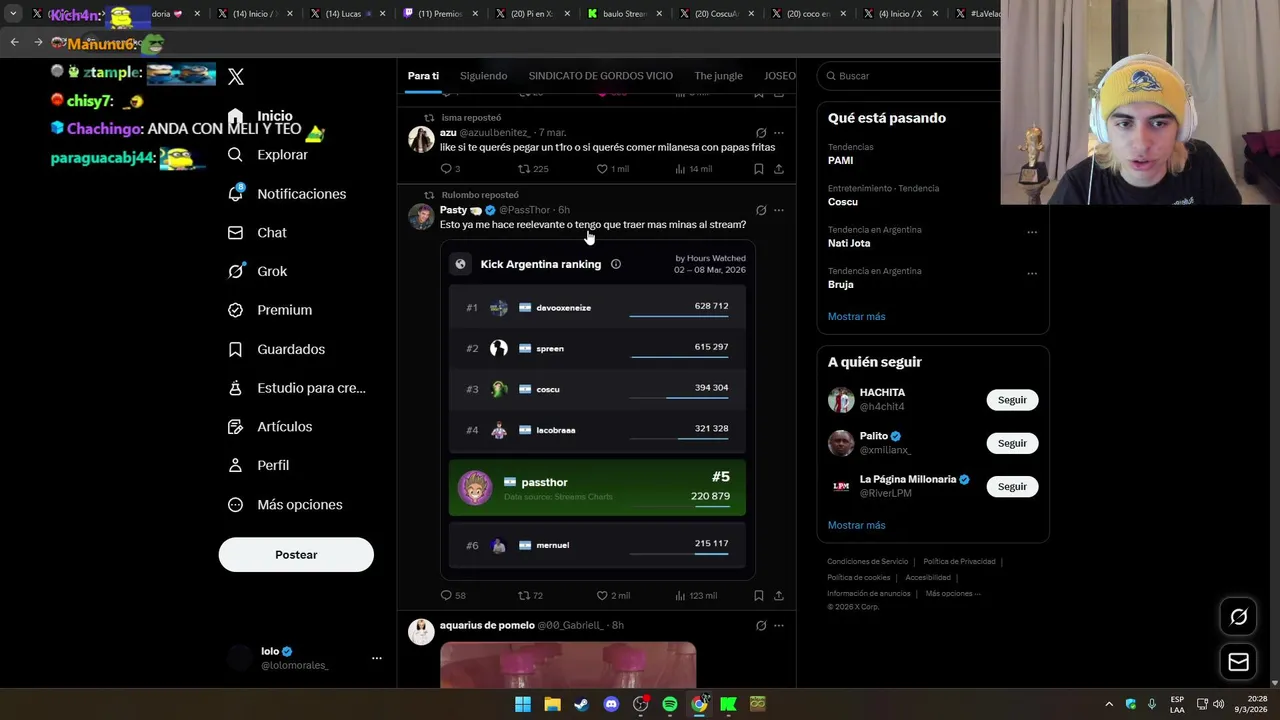
Task: Bookmark azu's post
Action: [759, 169]
